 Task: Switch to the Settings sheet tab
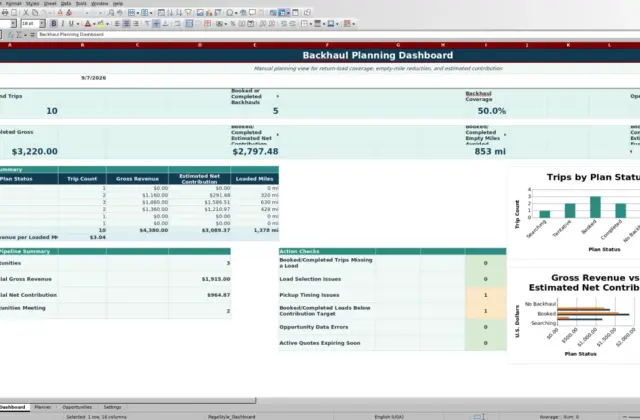pos(112,407)
